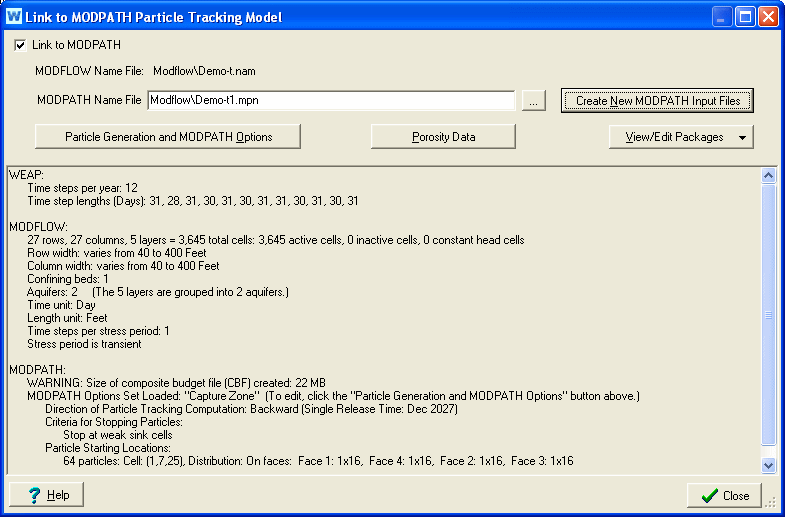
Task: Click the 'Modflow\Demo-t.nam' file name text
Action: (x=204, y=71)
